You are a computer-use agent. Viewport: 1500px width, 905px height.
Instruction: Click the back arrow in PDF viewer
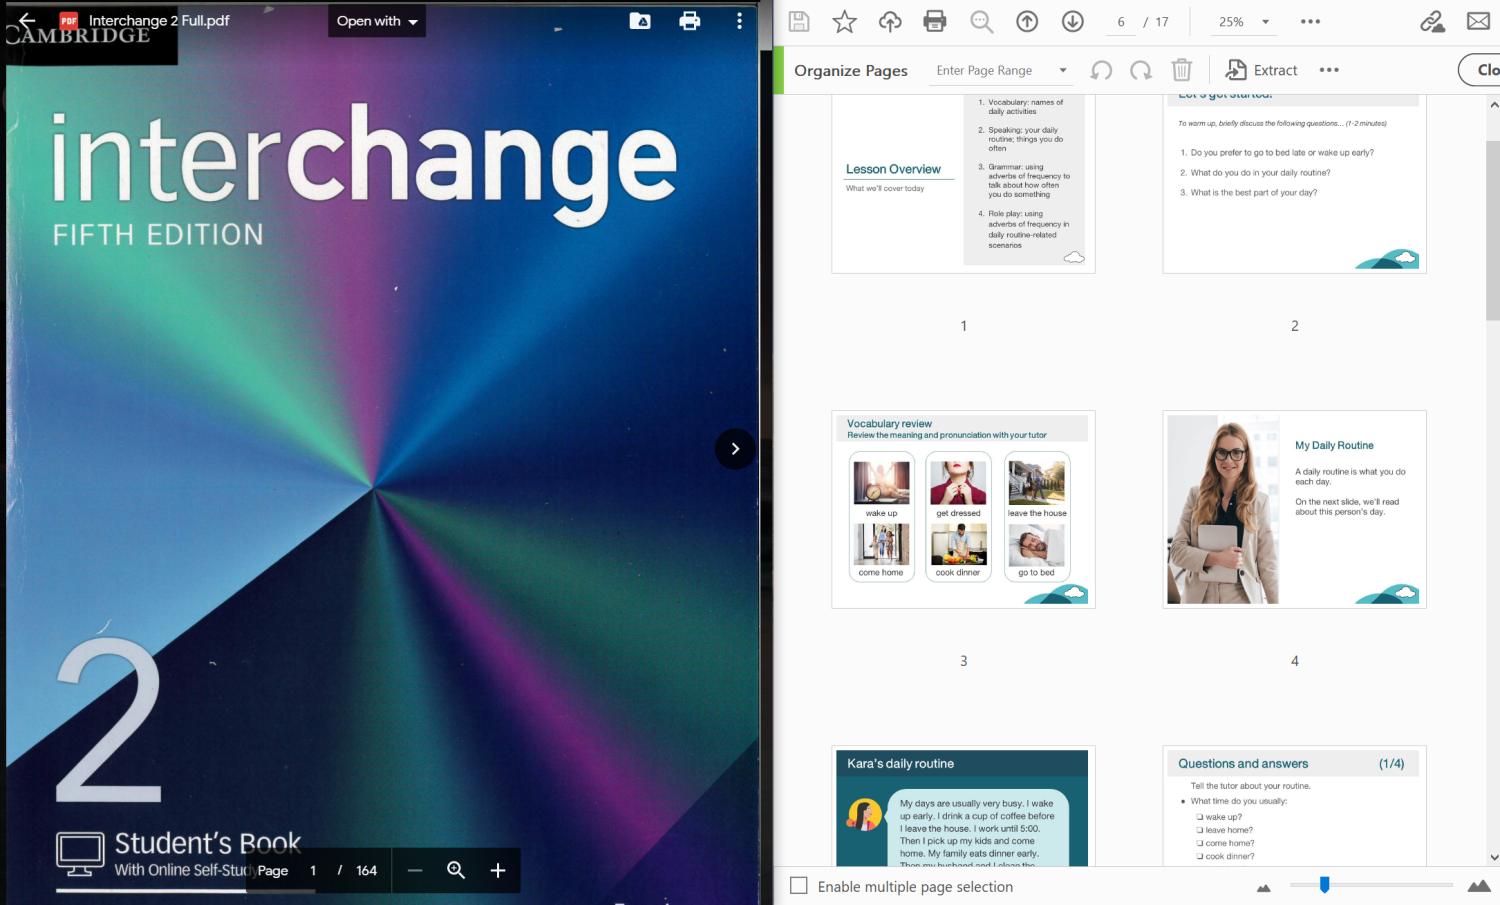pyautogui.click(x=27, y=20)
